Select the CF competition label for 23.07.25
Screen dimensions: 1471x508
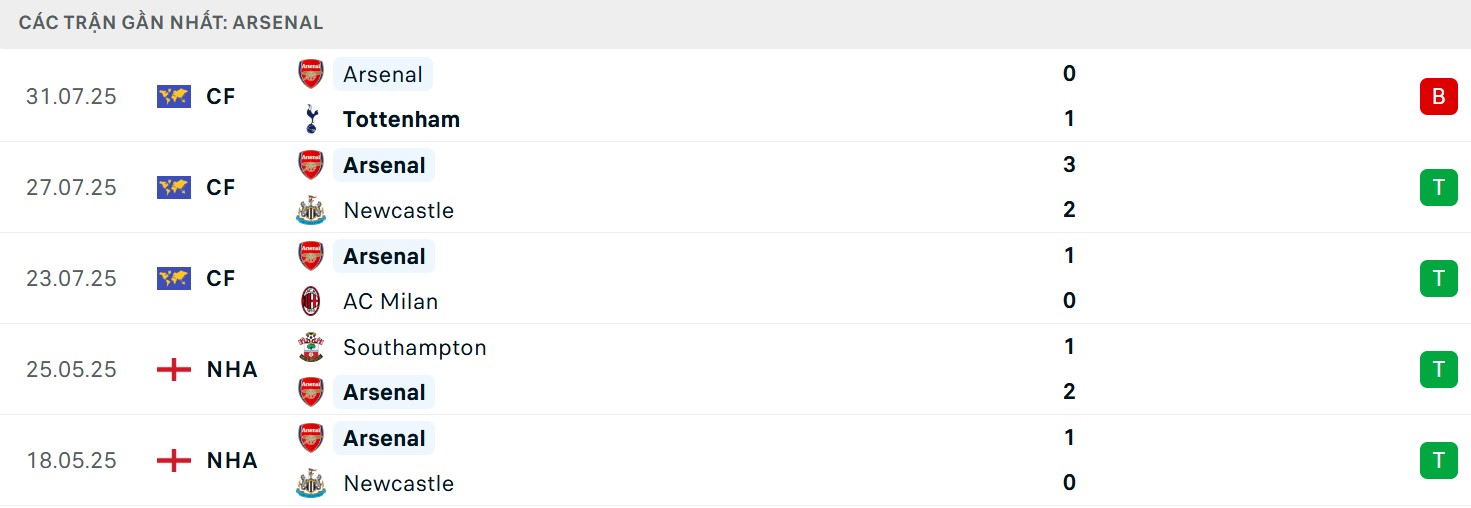click(220, 279)
